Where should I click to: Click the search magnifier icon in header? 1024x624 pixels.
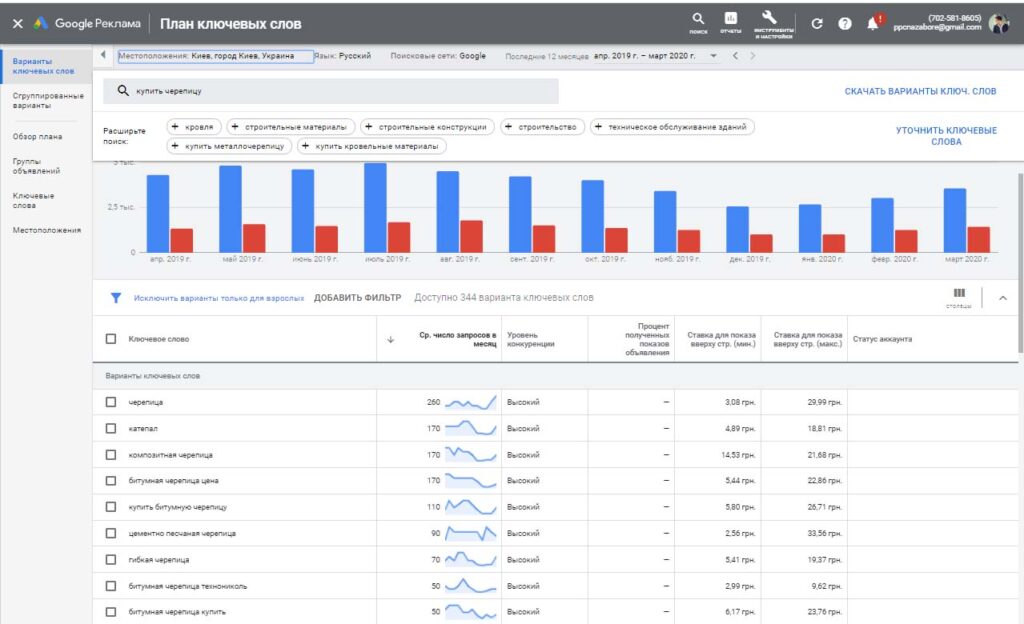click(698, 19)
